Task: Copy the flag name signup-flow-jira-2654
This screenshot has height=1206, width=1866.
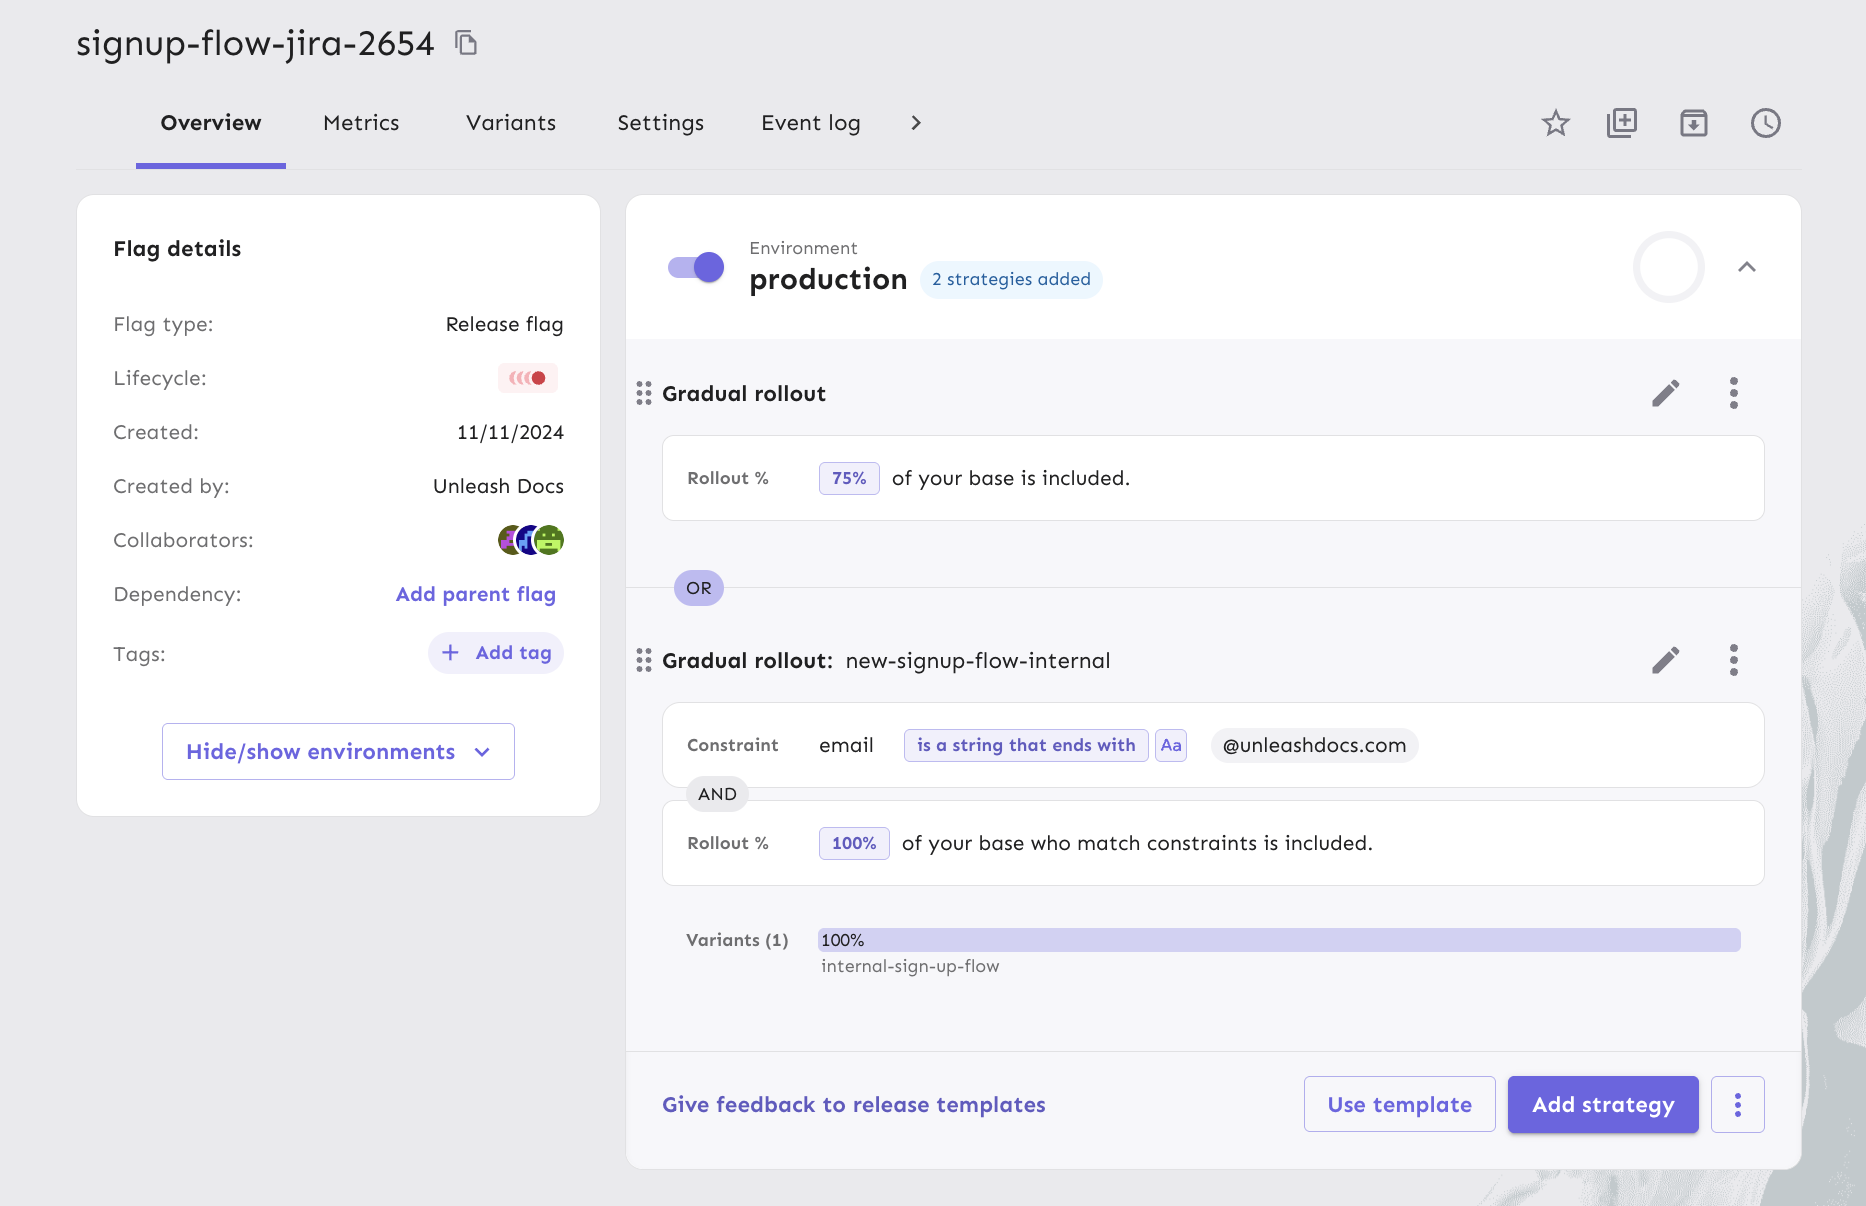Action: 466,43
